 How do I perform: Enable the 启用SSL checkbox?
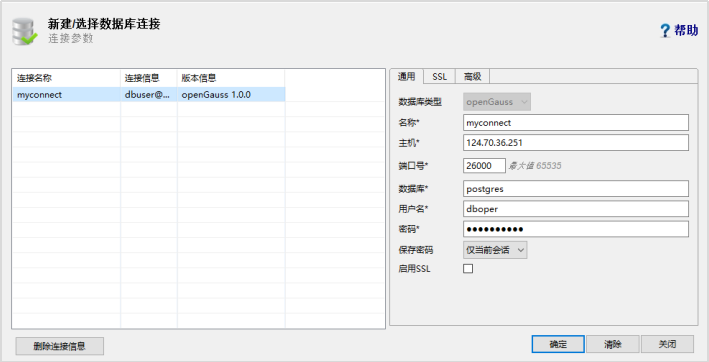(x=468, y=268)
